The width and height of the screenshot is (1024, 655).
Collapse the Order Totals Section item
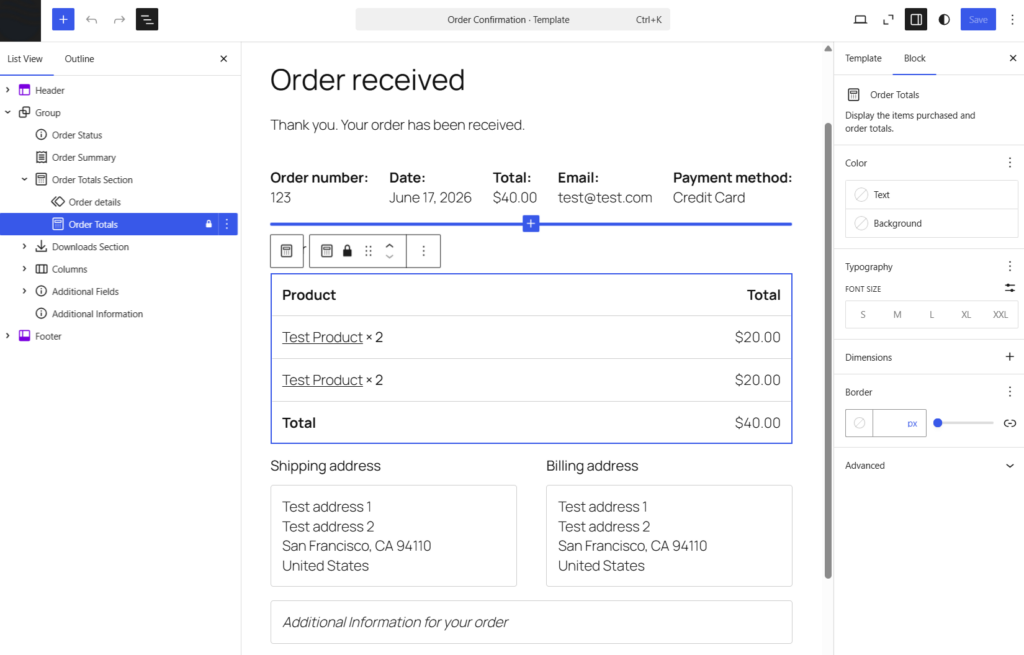24,180
